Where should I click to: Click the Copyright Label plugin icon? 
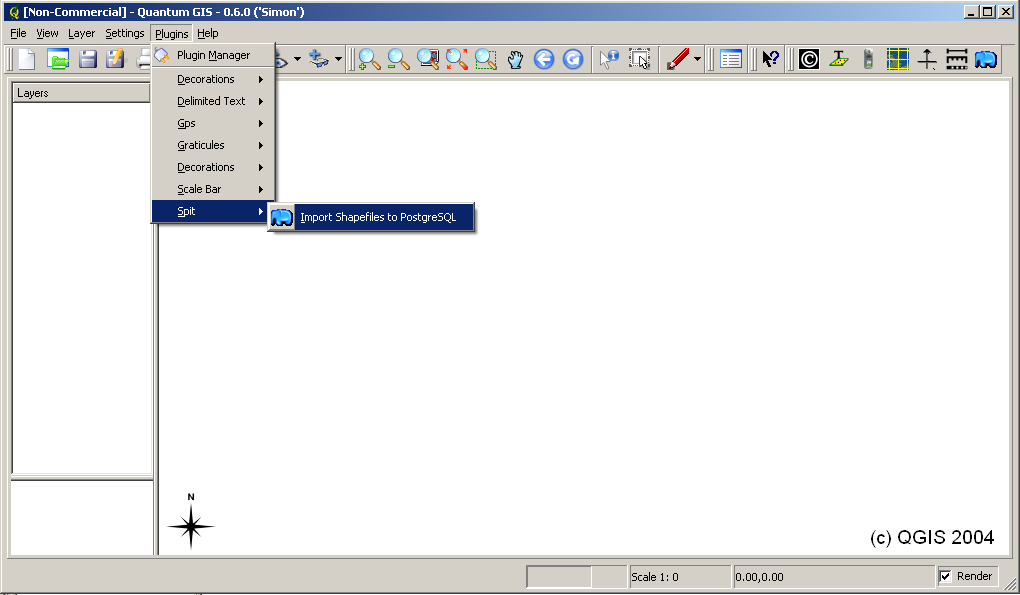tap(809, 59)
